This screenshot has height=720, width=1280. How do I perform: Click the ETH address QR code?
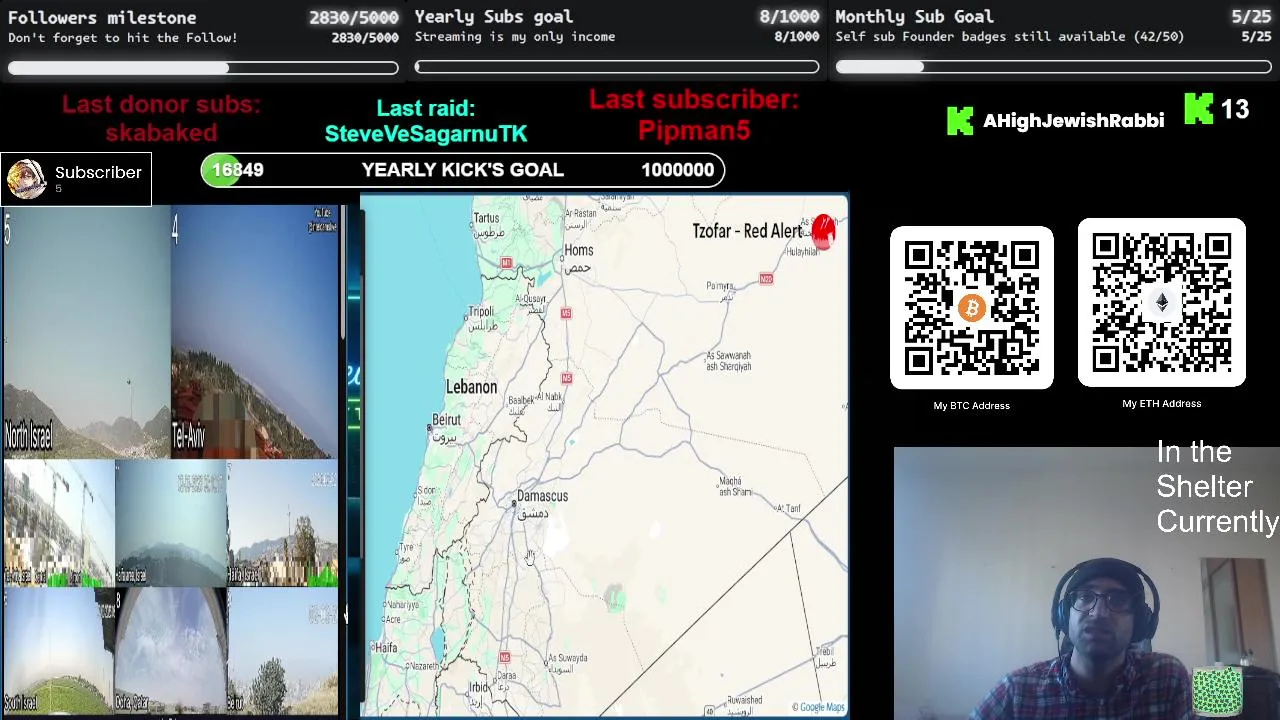point(1161,303)
